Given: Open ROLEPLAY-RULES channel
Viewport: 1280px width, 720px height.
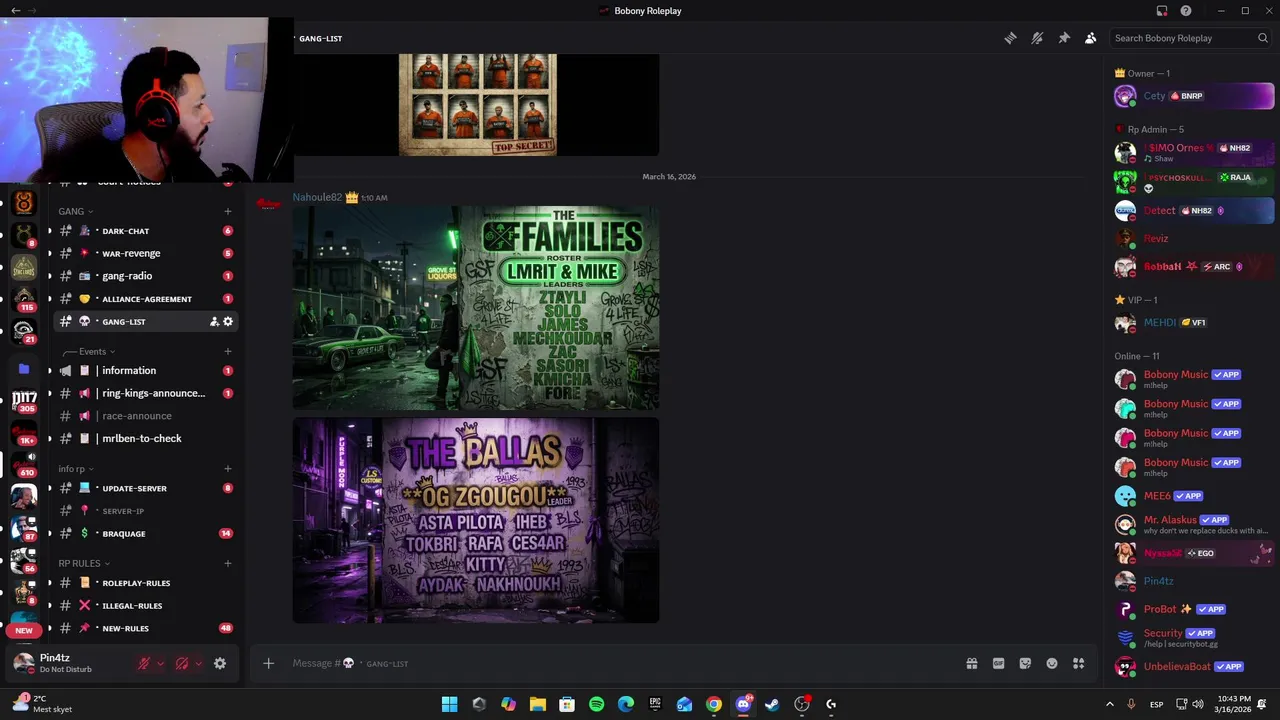Looking at the screenshot, I should 145,583.
